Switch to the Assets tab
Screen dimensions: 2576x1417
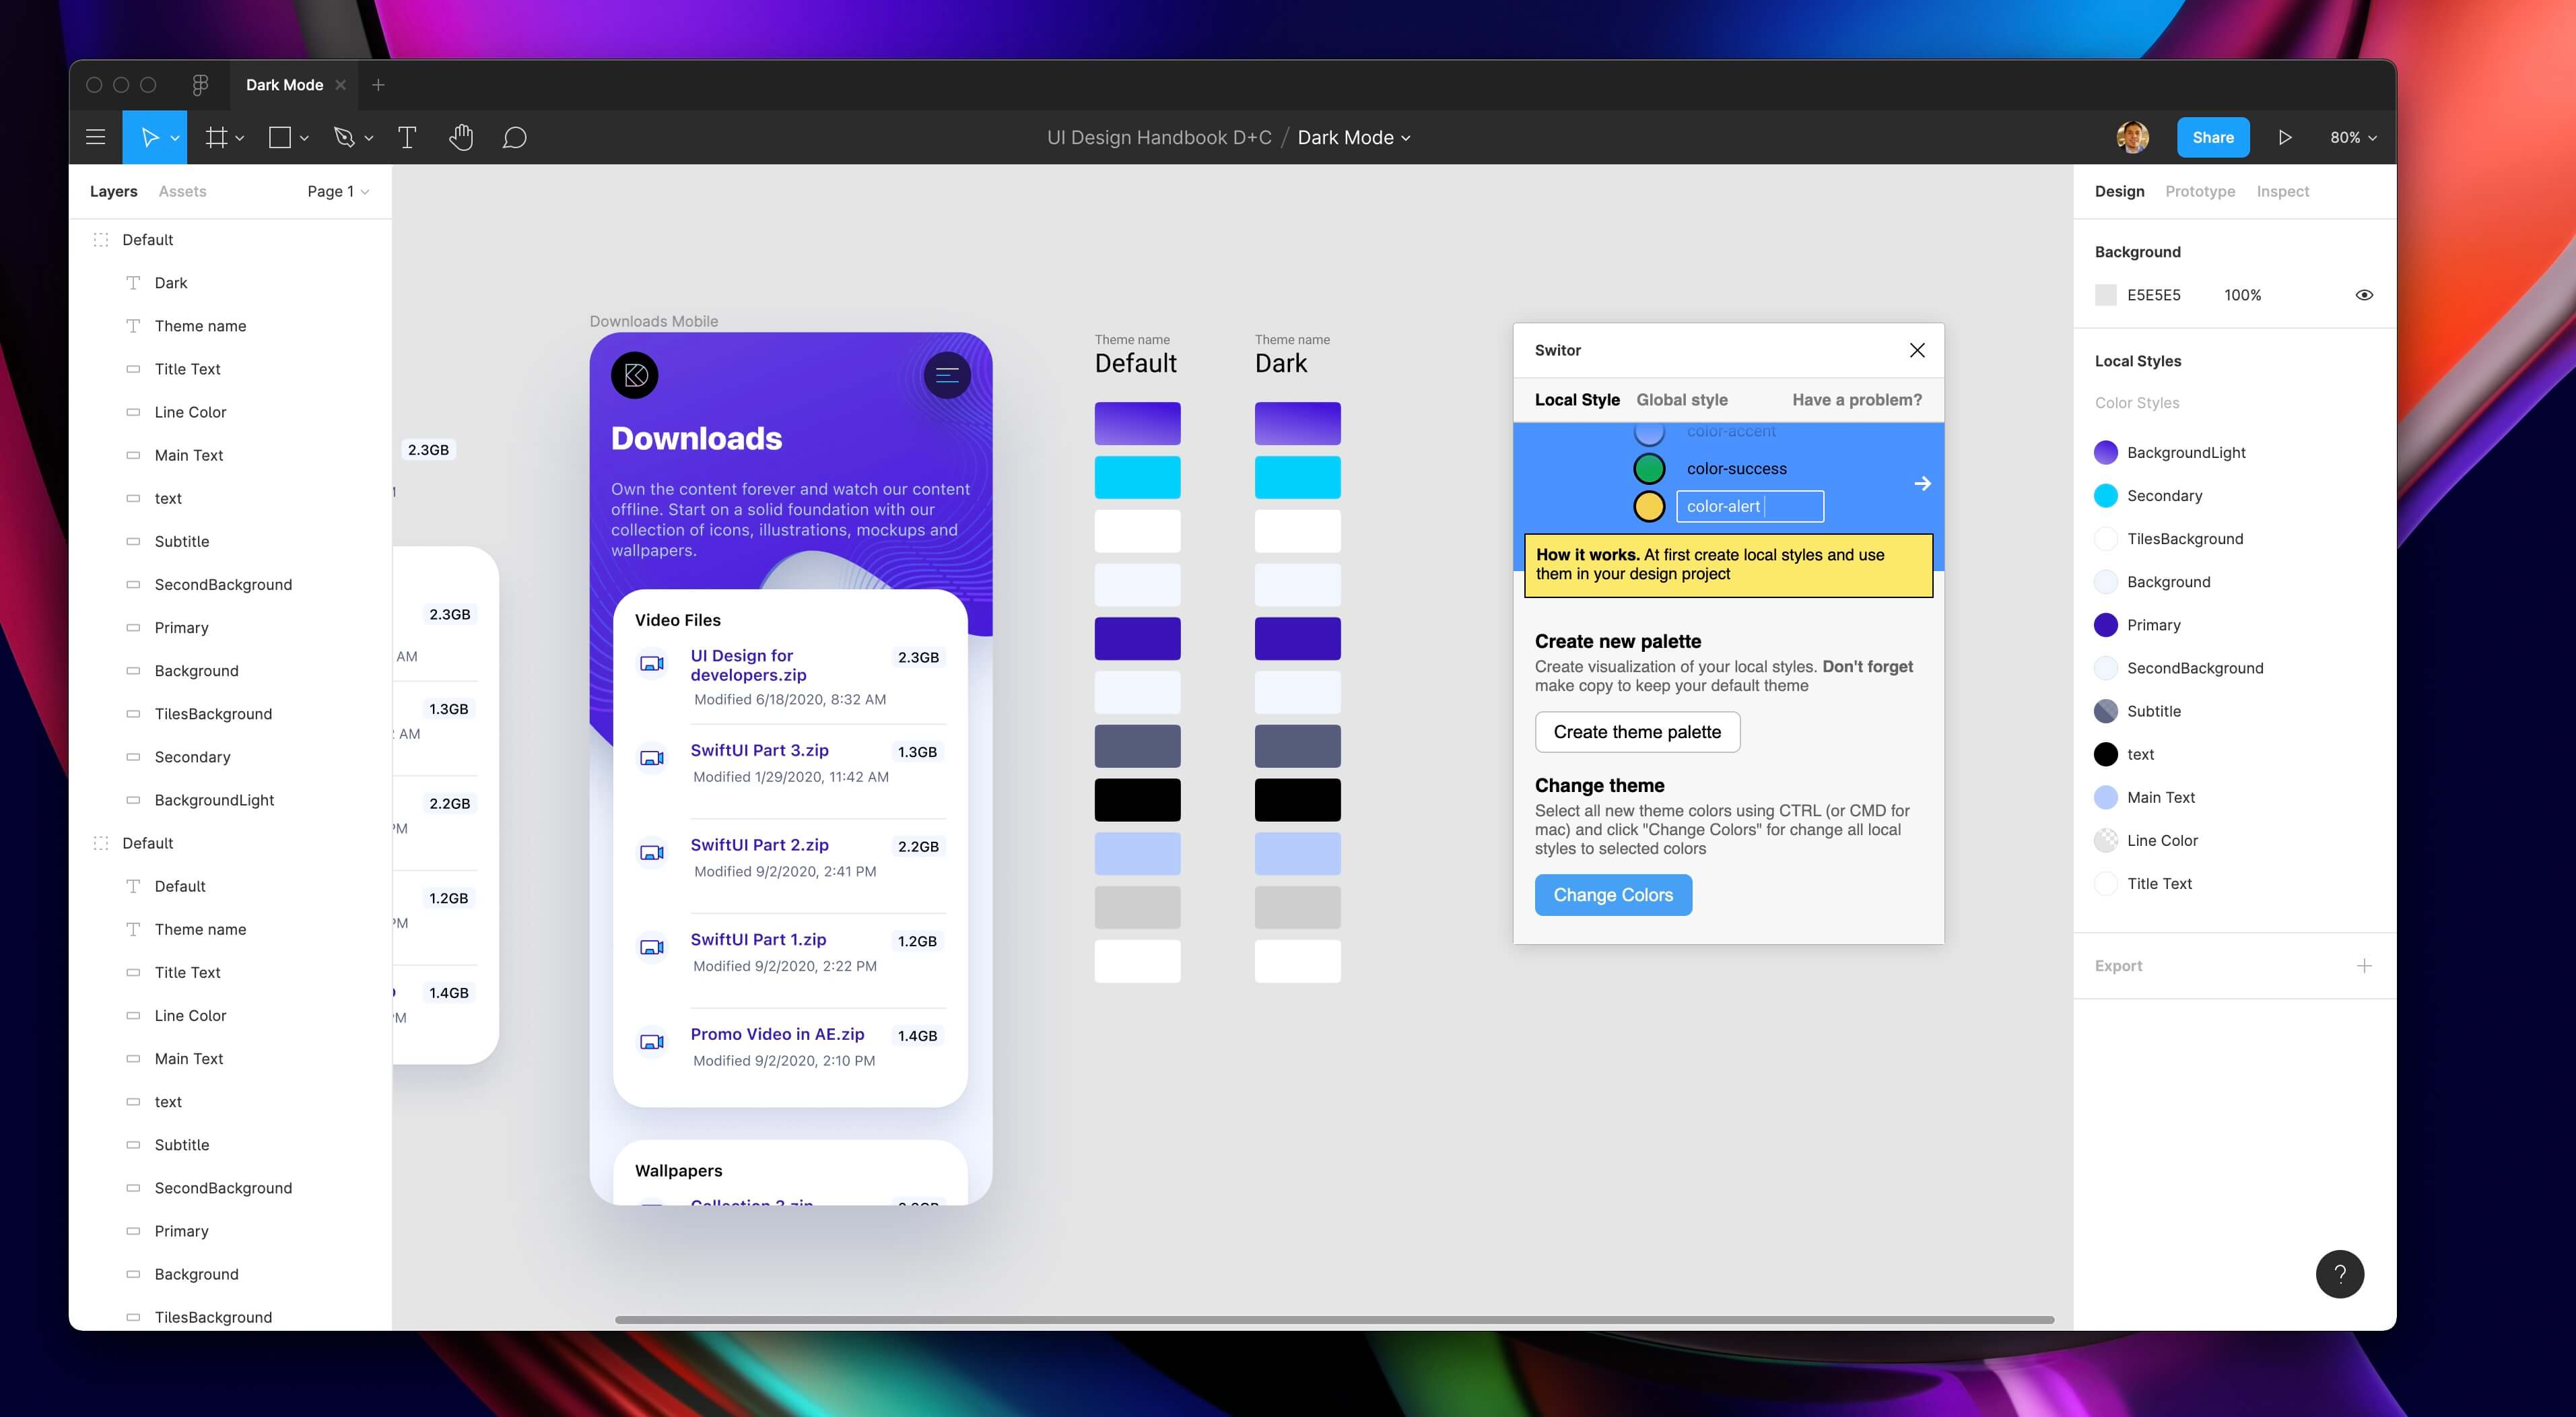182,191
